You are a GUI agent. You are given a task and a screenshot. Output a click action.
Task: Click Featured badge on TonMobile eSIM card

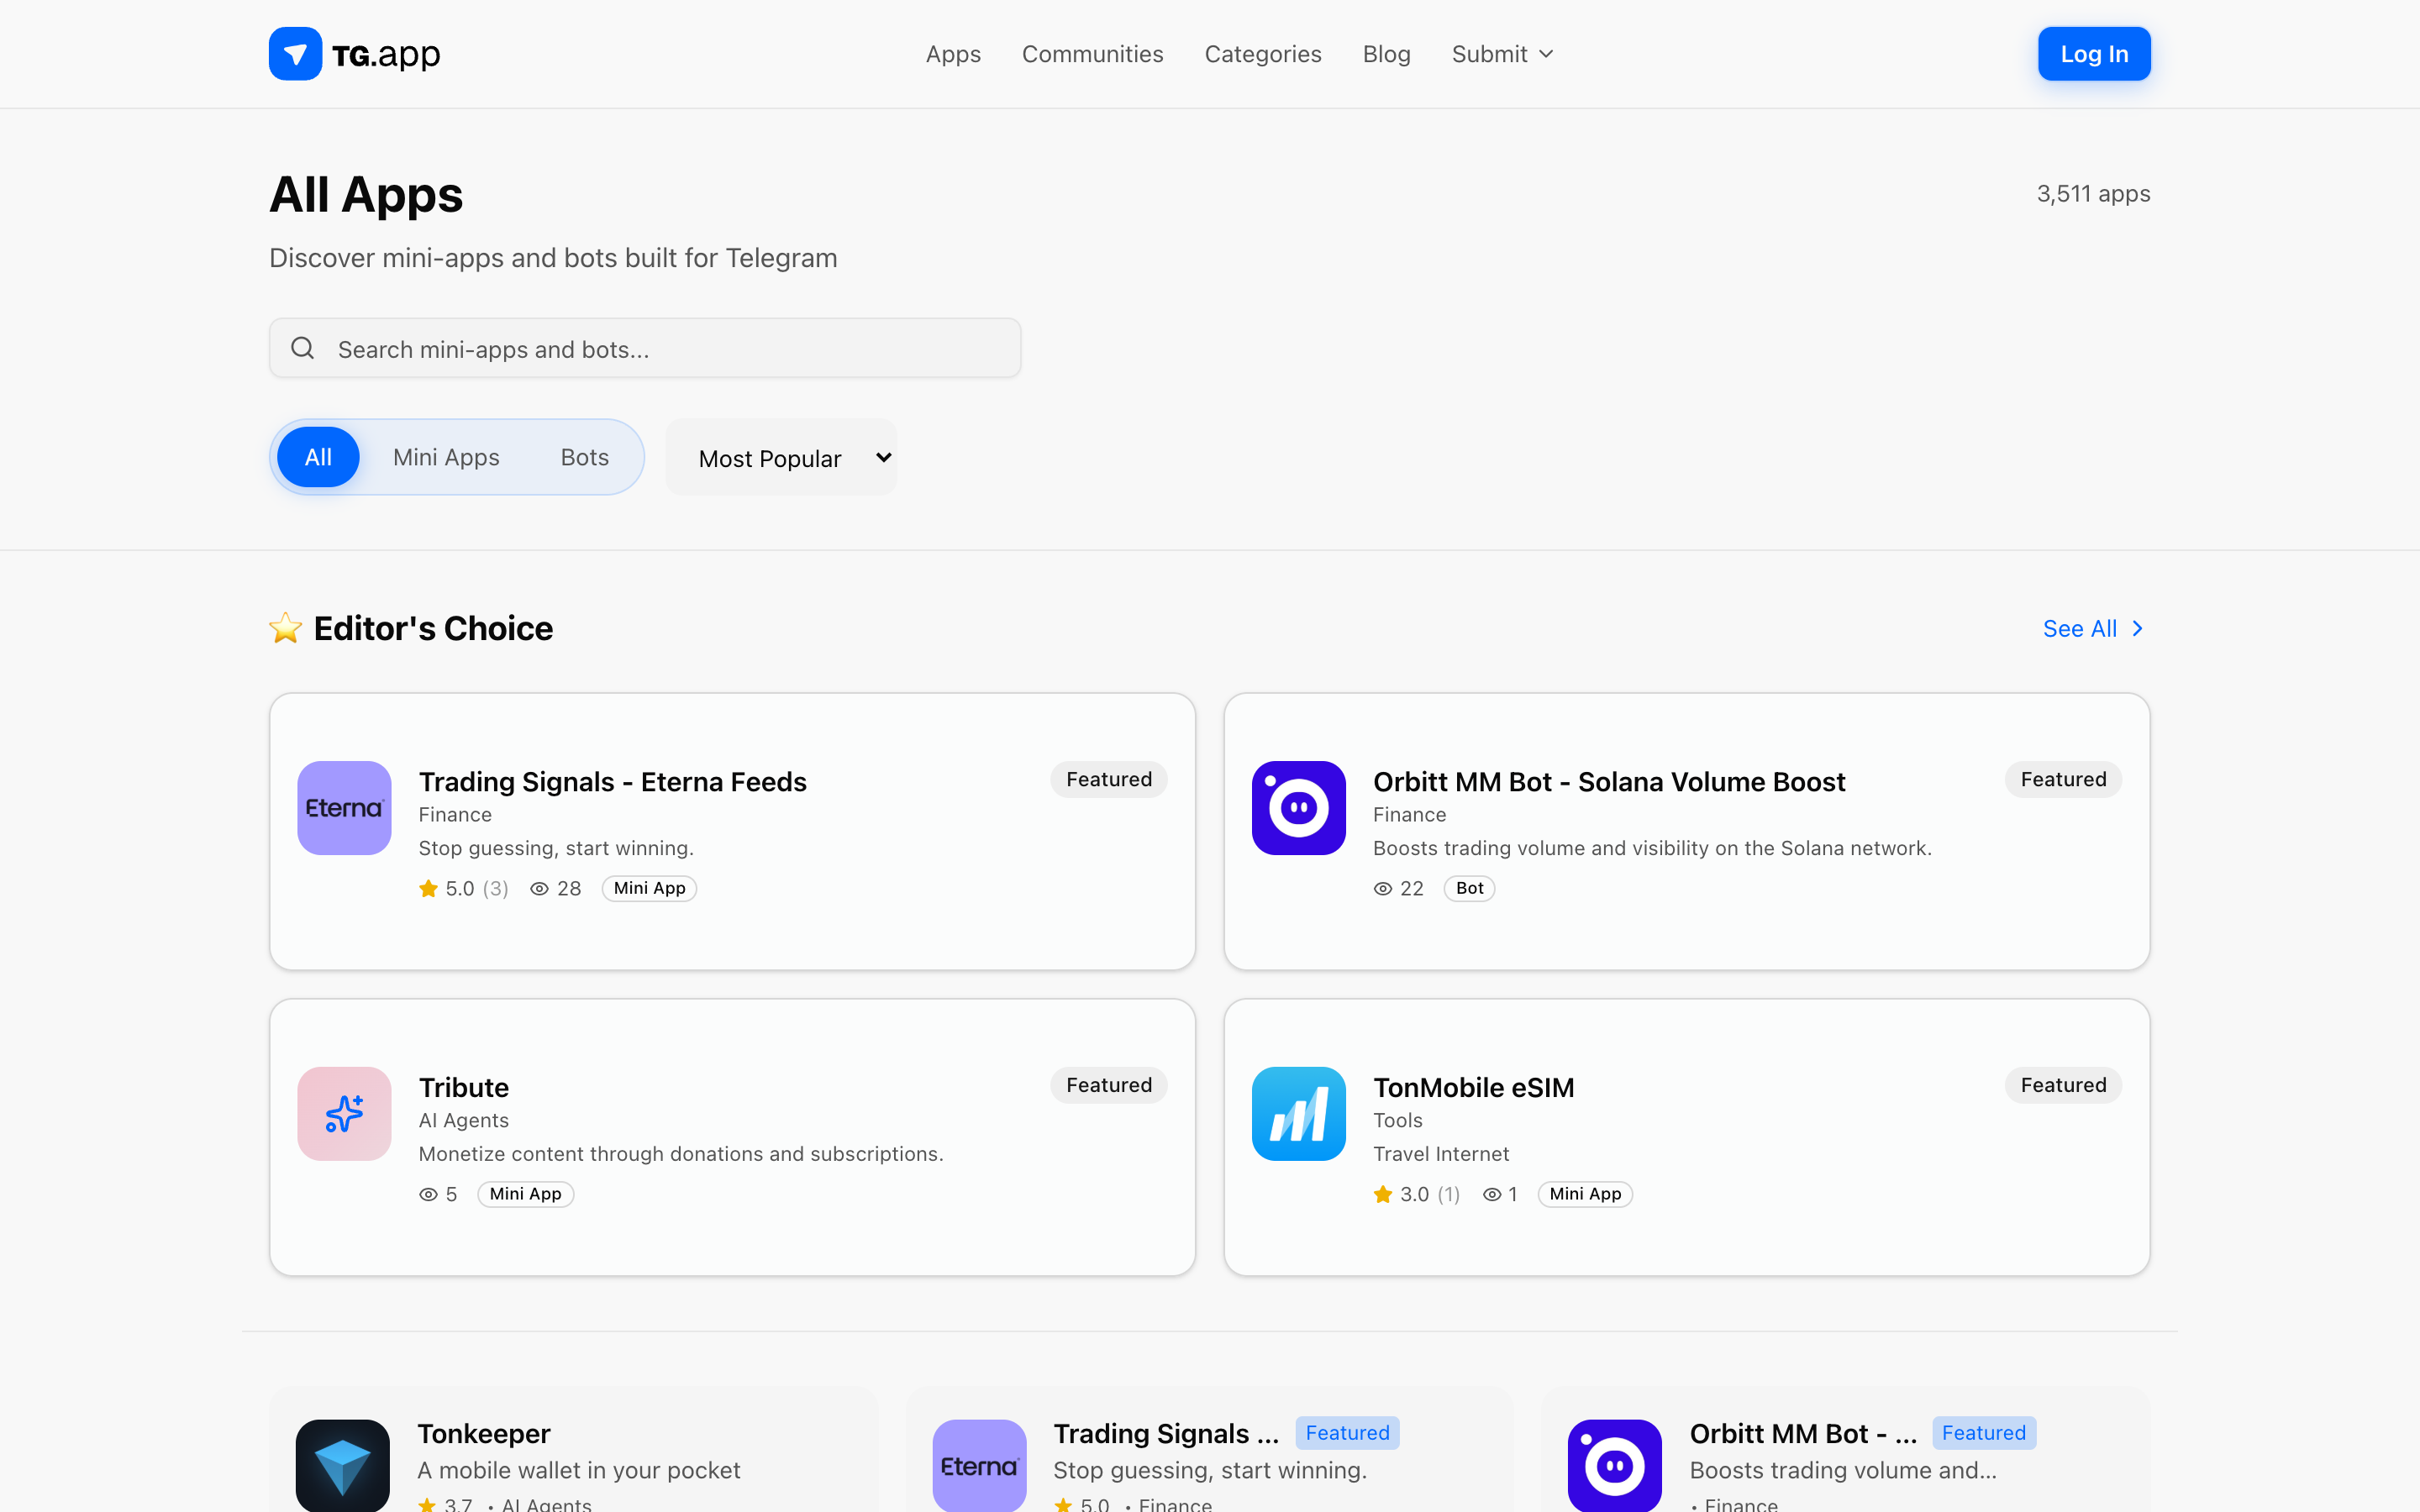click(x=2063, y=1085)
